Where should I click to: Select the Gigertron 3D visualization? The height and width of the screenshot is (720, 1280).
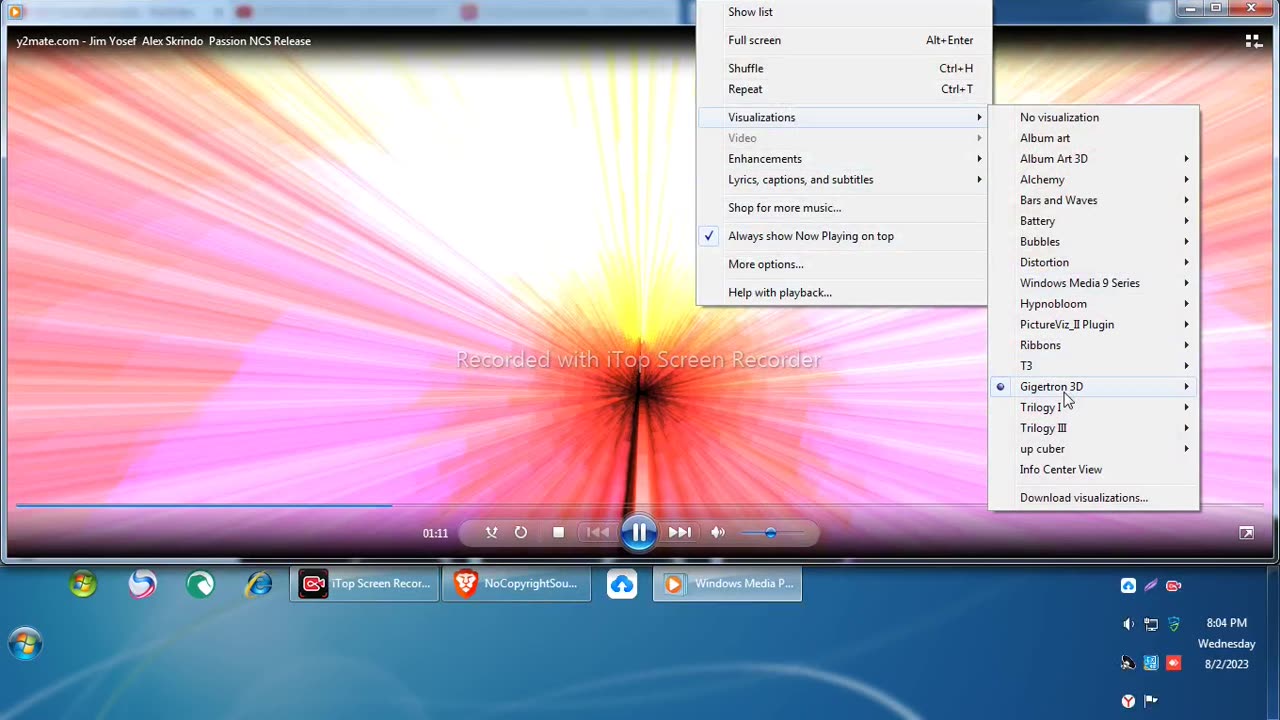[1094, 387]
